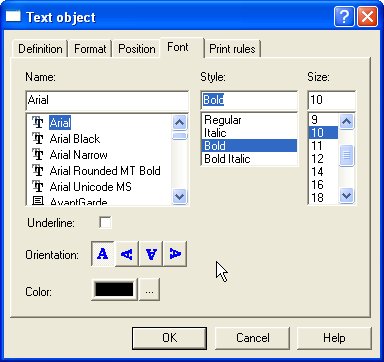Click the Cancel button
Image resolution: width=384 pixels, height=362 pixels.
(x=253, y=338)
